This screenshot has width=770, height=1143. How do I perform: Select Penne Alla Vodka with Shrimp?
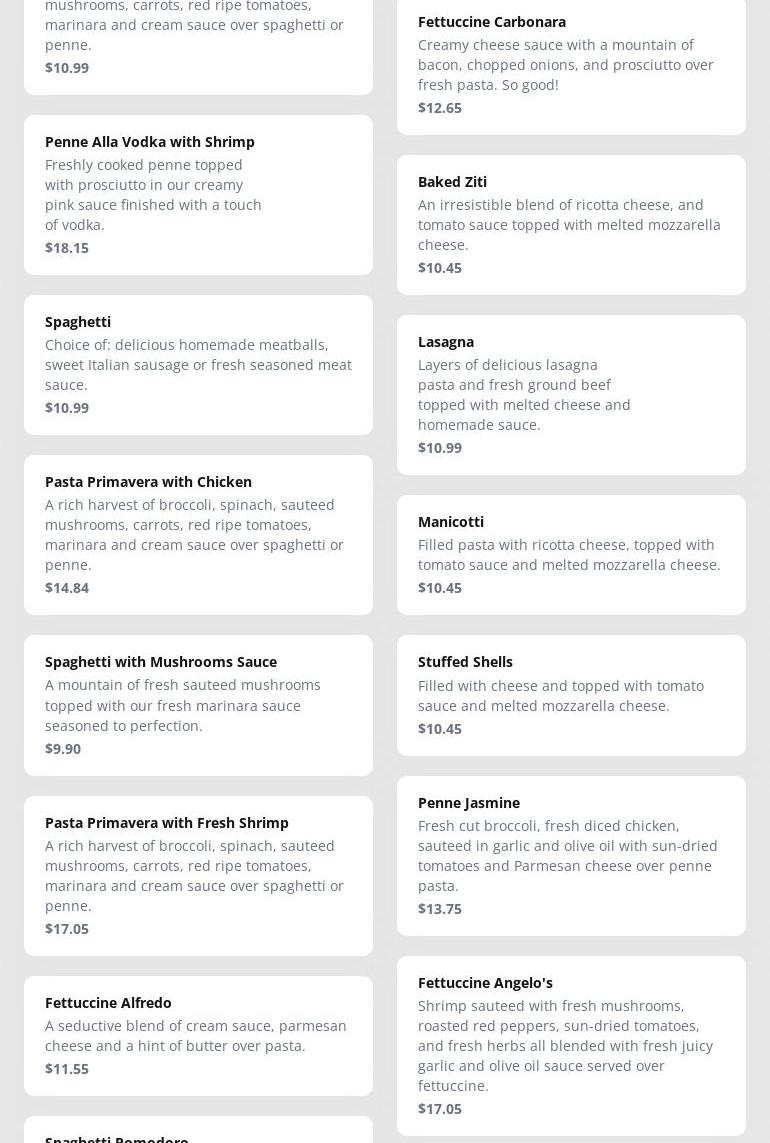pos(150,142)
